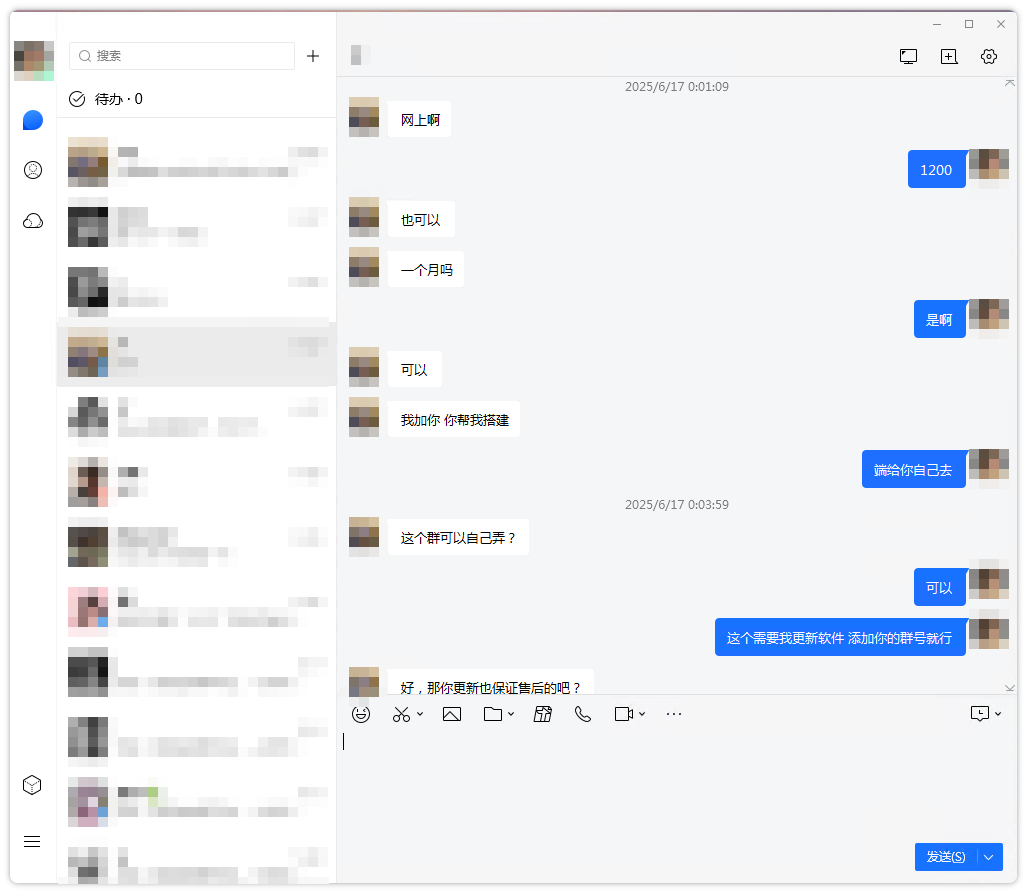Screen dimensions: 1027x893
Task: Expand the video call dropdown arrow
Action: click(x=641, y=716)
